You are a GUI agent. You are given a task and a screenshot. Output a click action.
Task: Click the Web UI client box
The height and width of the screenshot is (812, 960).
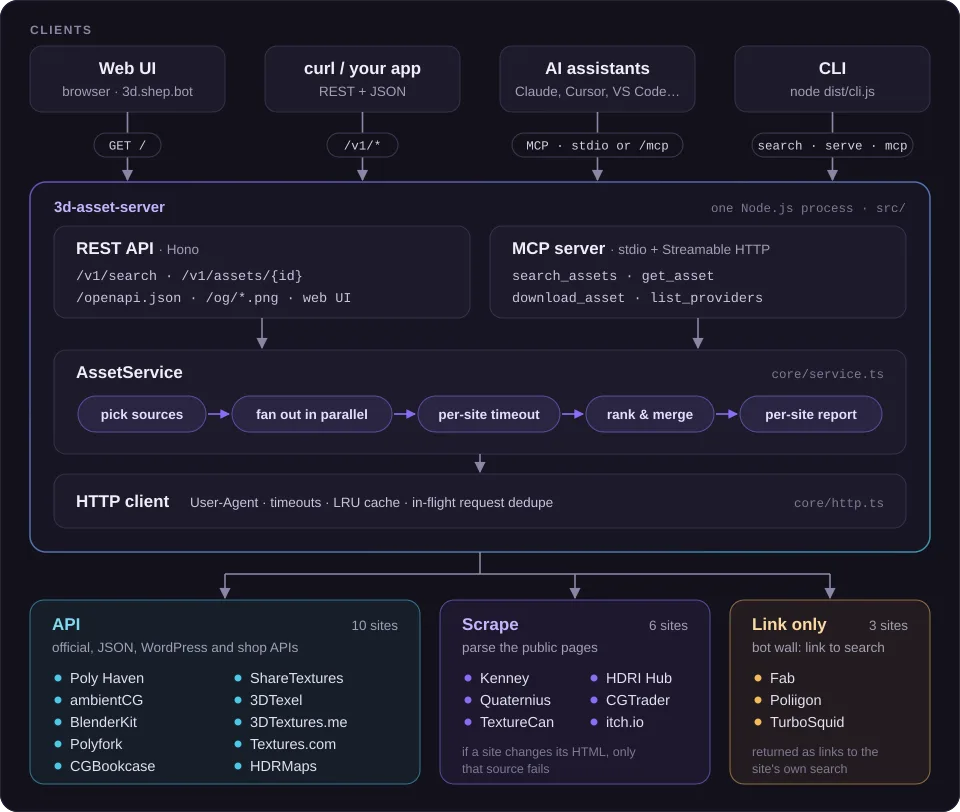click(x=127, y=79)
